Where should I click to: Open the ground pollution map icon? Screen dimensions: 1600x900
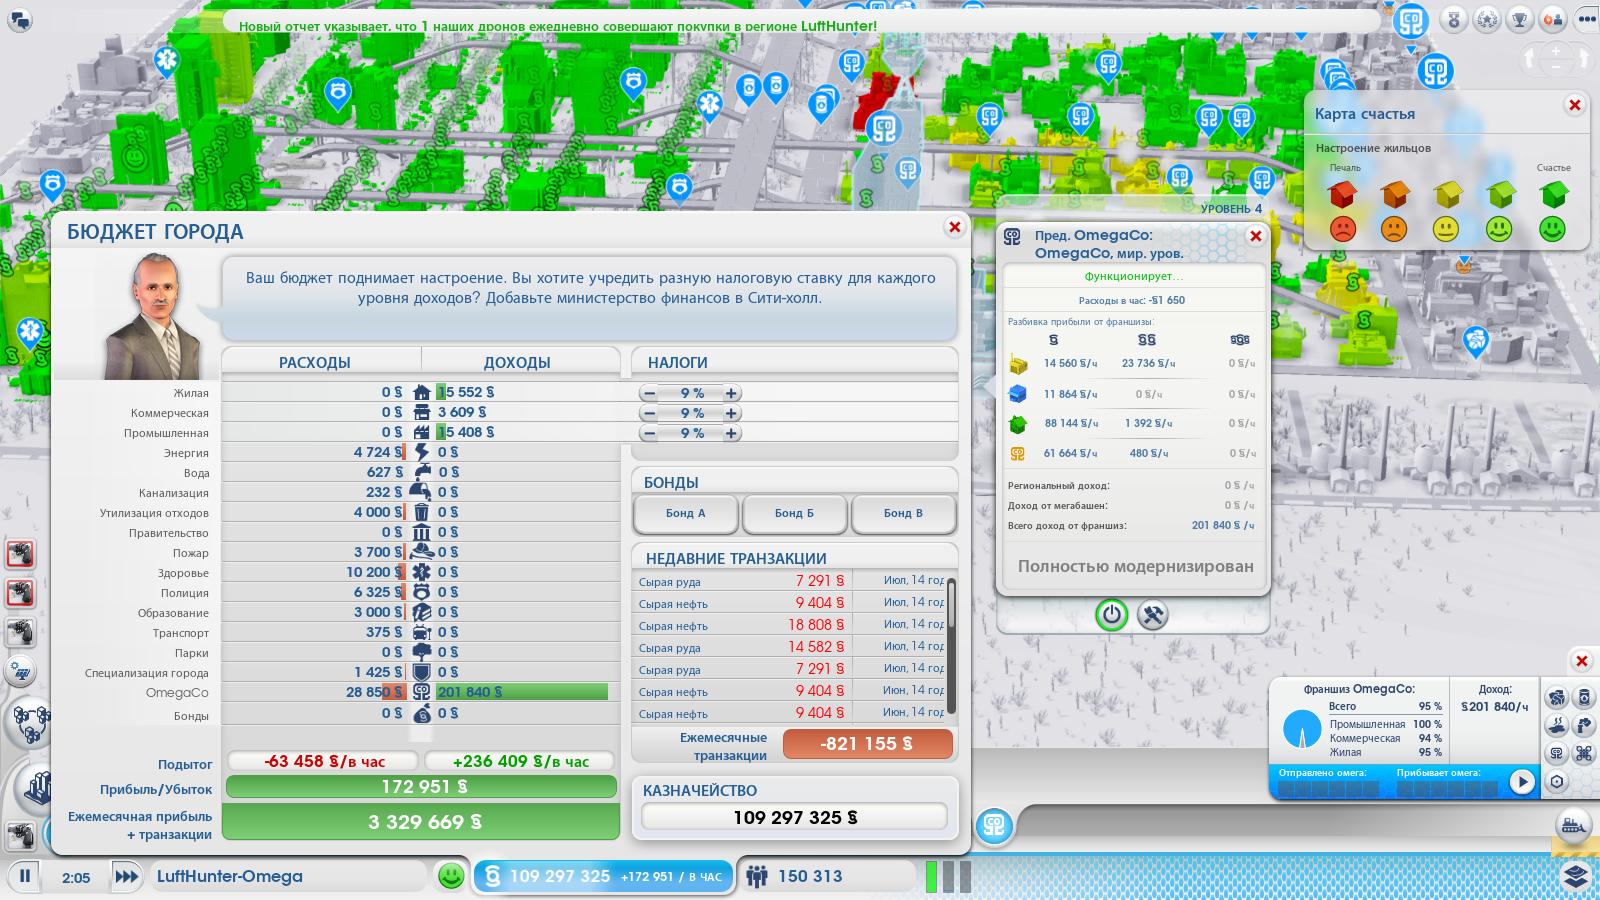coord(1557,725)
